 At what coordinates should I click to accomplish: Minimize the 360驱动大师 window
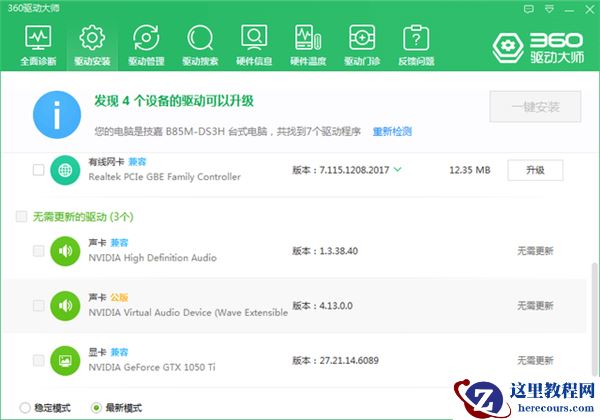[x=569, y=10]
